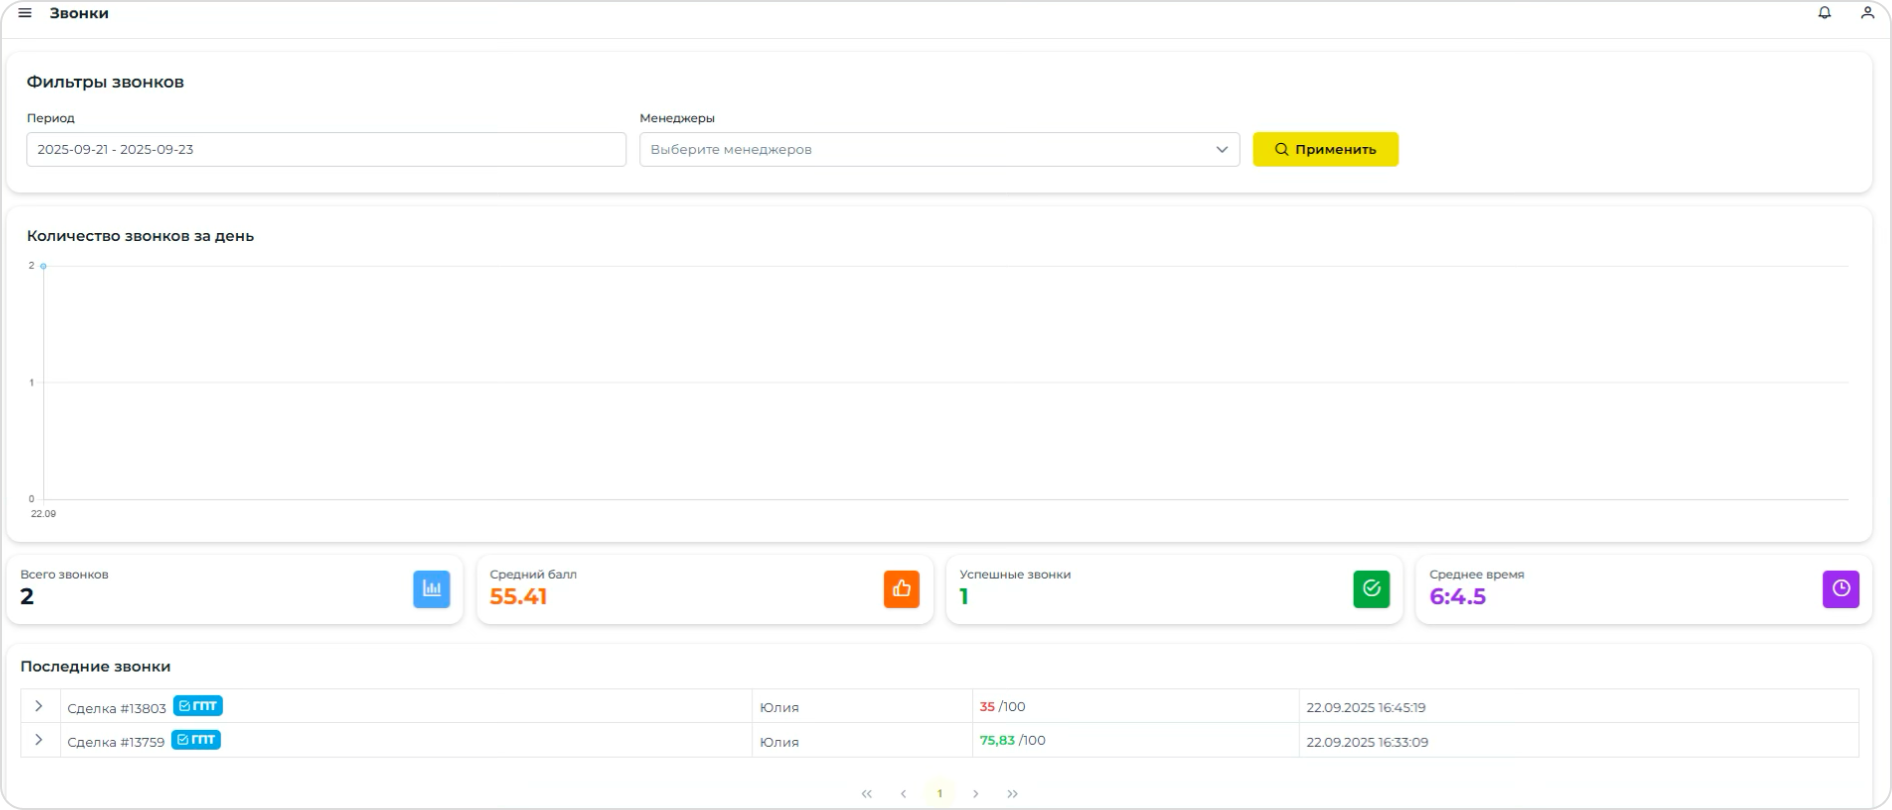Click the chart data point at 22.09
1892x810 pixels.
(43, 266)
